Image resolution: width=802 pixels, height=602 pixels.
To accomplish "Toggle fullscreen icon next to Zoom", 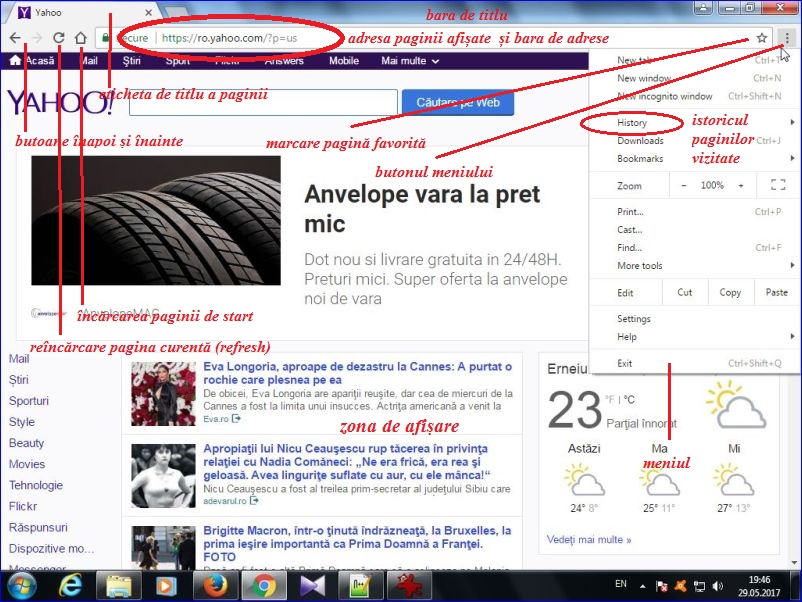I will pos(778,186).
